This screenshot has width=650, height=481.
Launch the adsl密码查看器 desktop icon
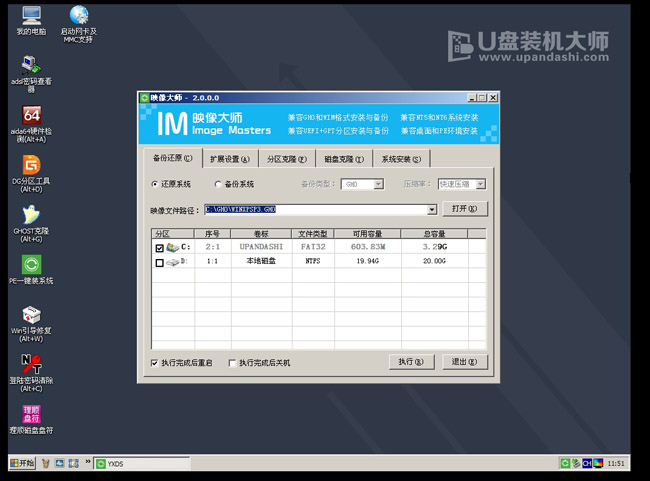point(32,74)
